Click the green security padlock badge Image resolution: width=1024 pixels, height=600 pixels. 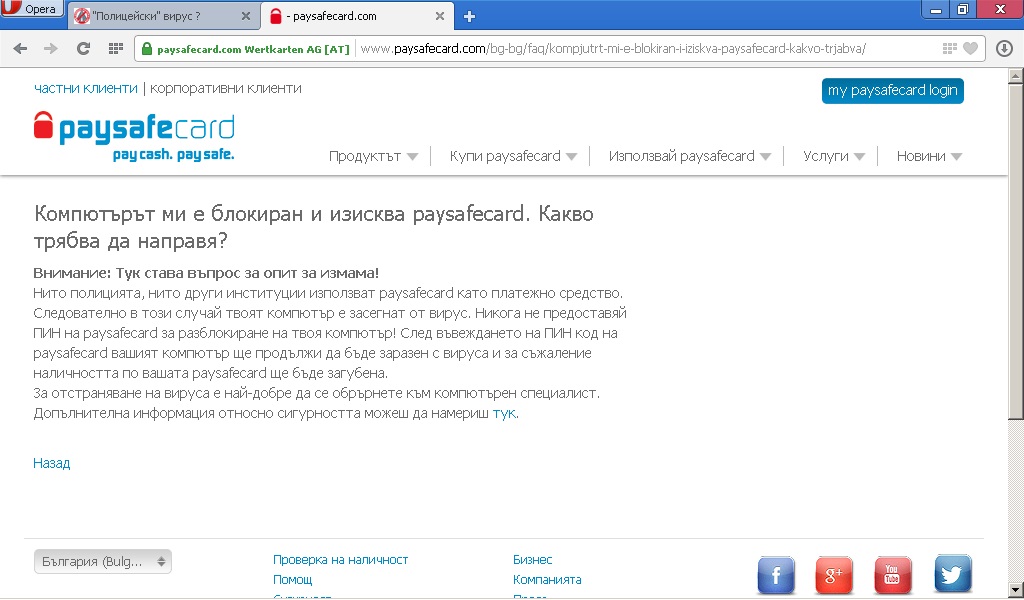click(x=247, y=49)
